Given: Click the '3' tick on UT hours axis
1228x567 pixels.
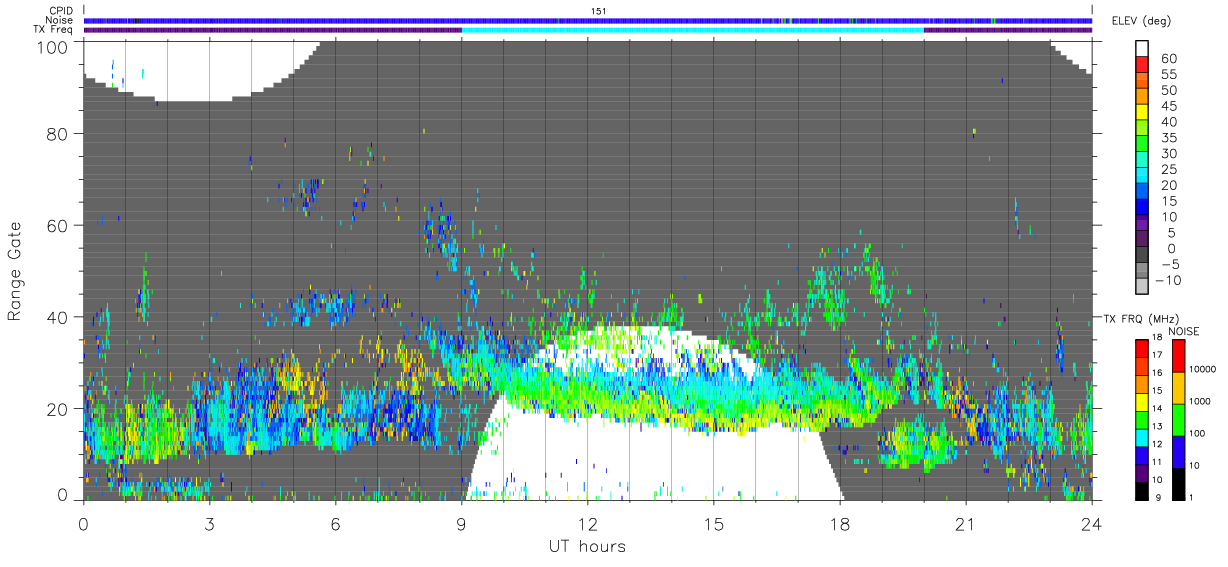Looking at the screenshot, I should click(x=209, y=524).
